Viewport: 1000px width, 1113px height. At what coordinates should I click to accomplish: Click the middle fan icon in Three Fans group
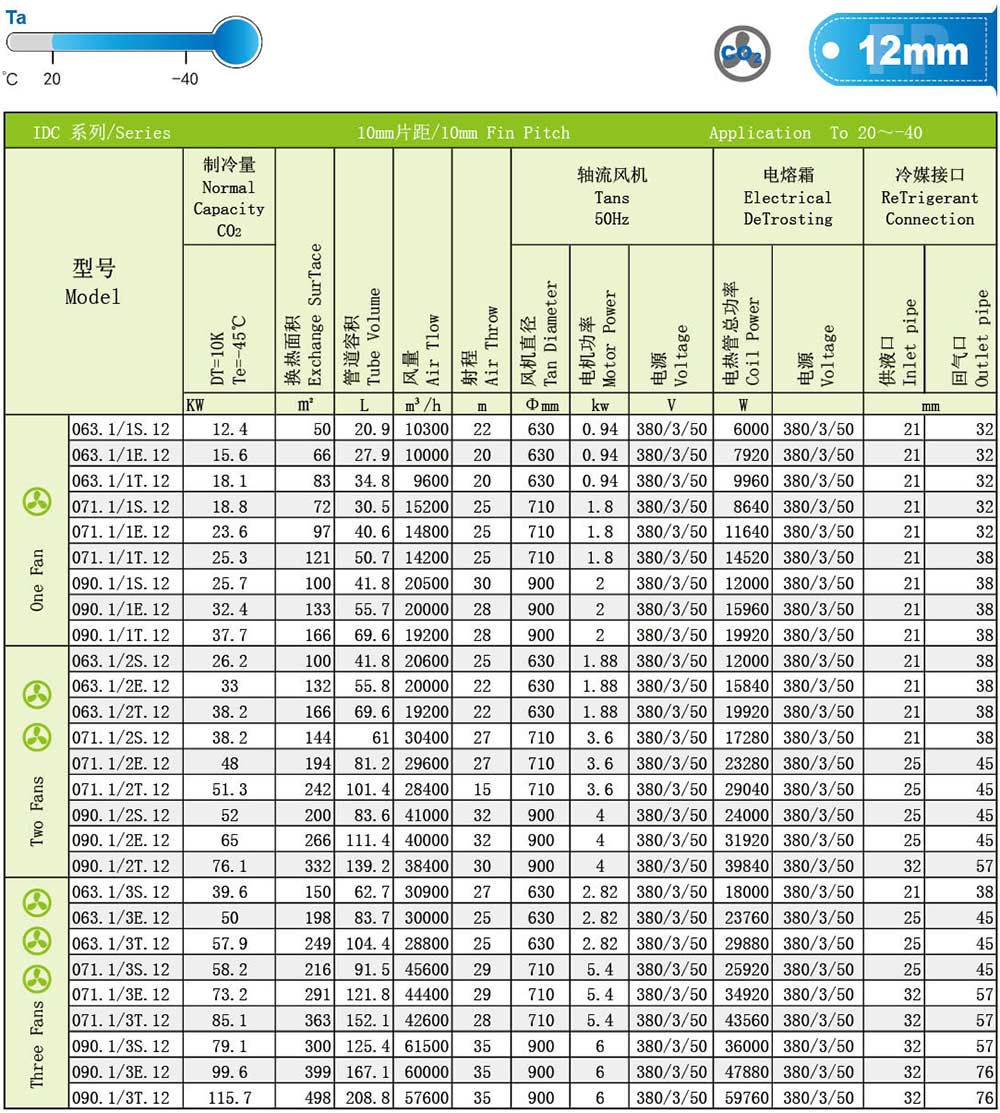(37, 941)
